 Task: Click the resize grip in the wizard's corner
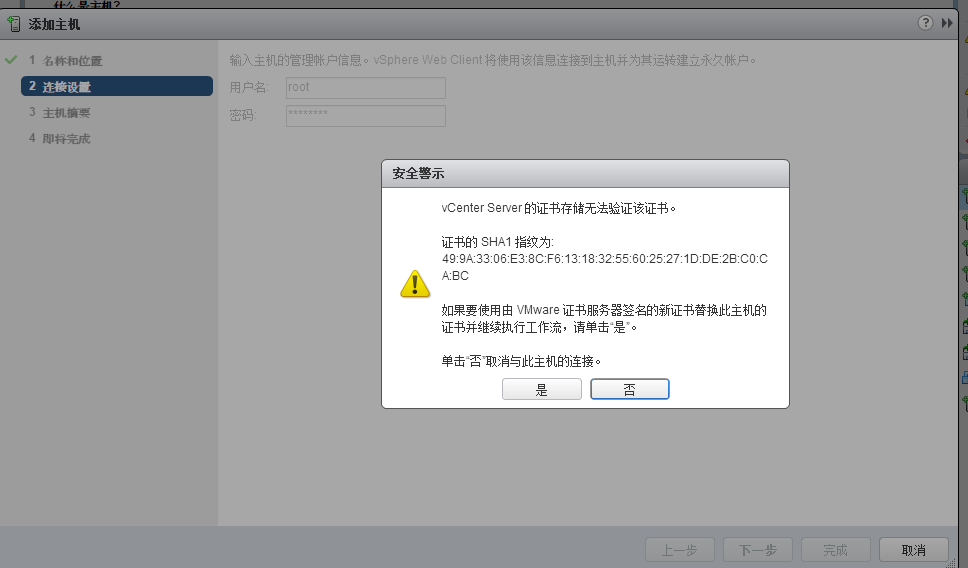953,561
